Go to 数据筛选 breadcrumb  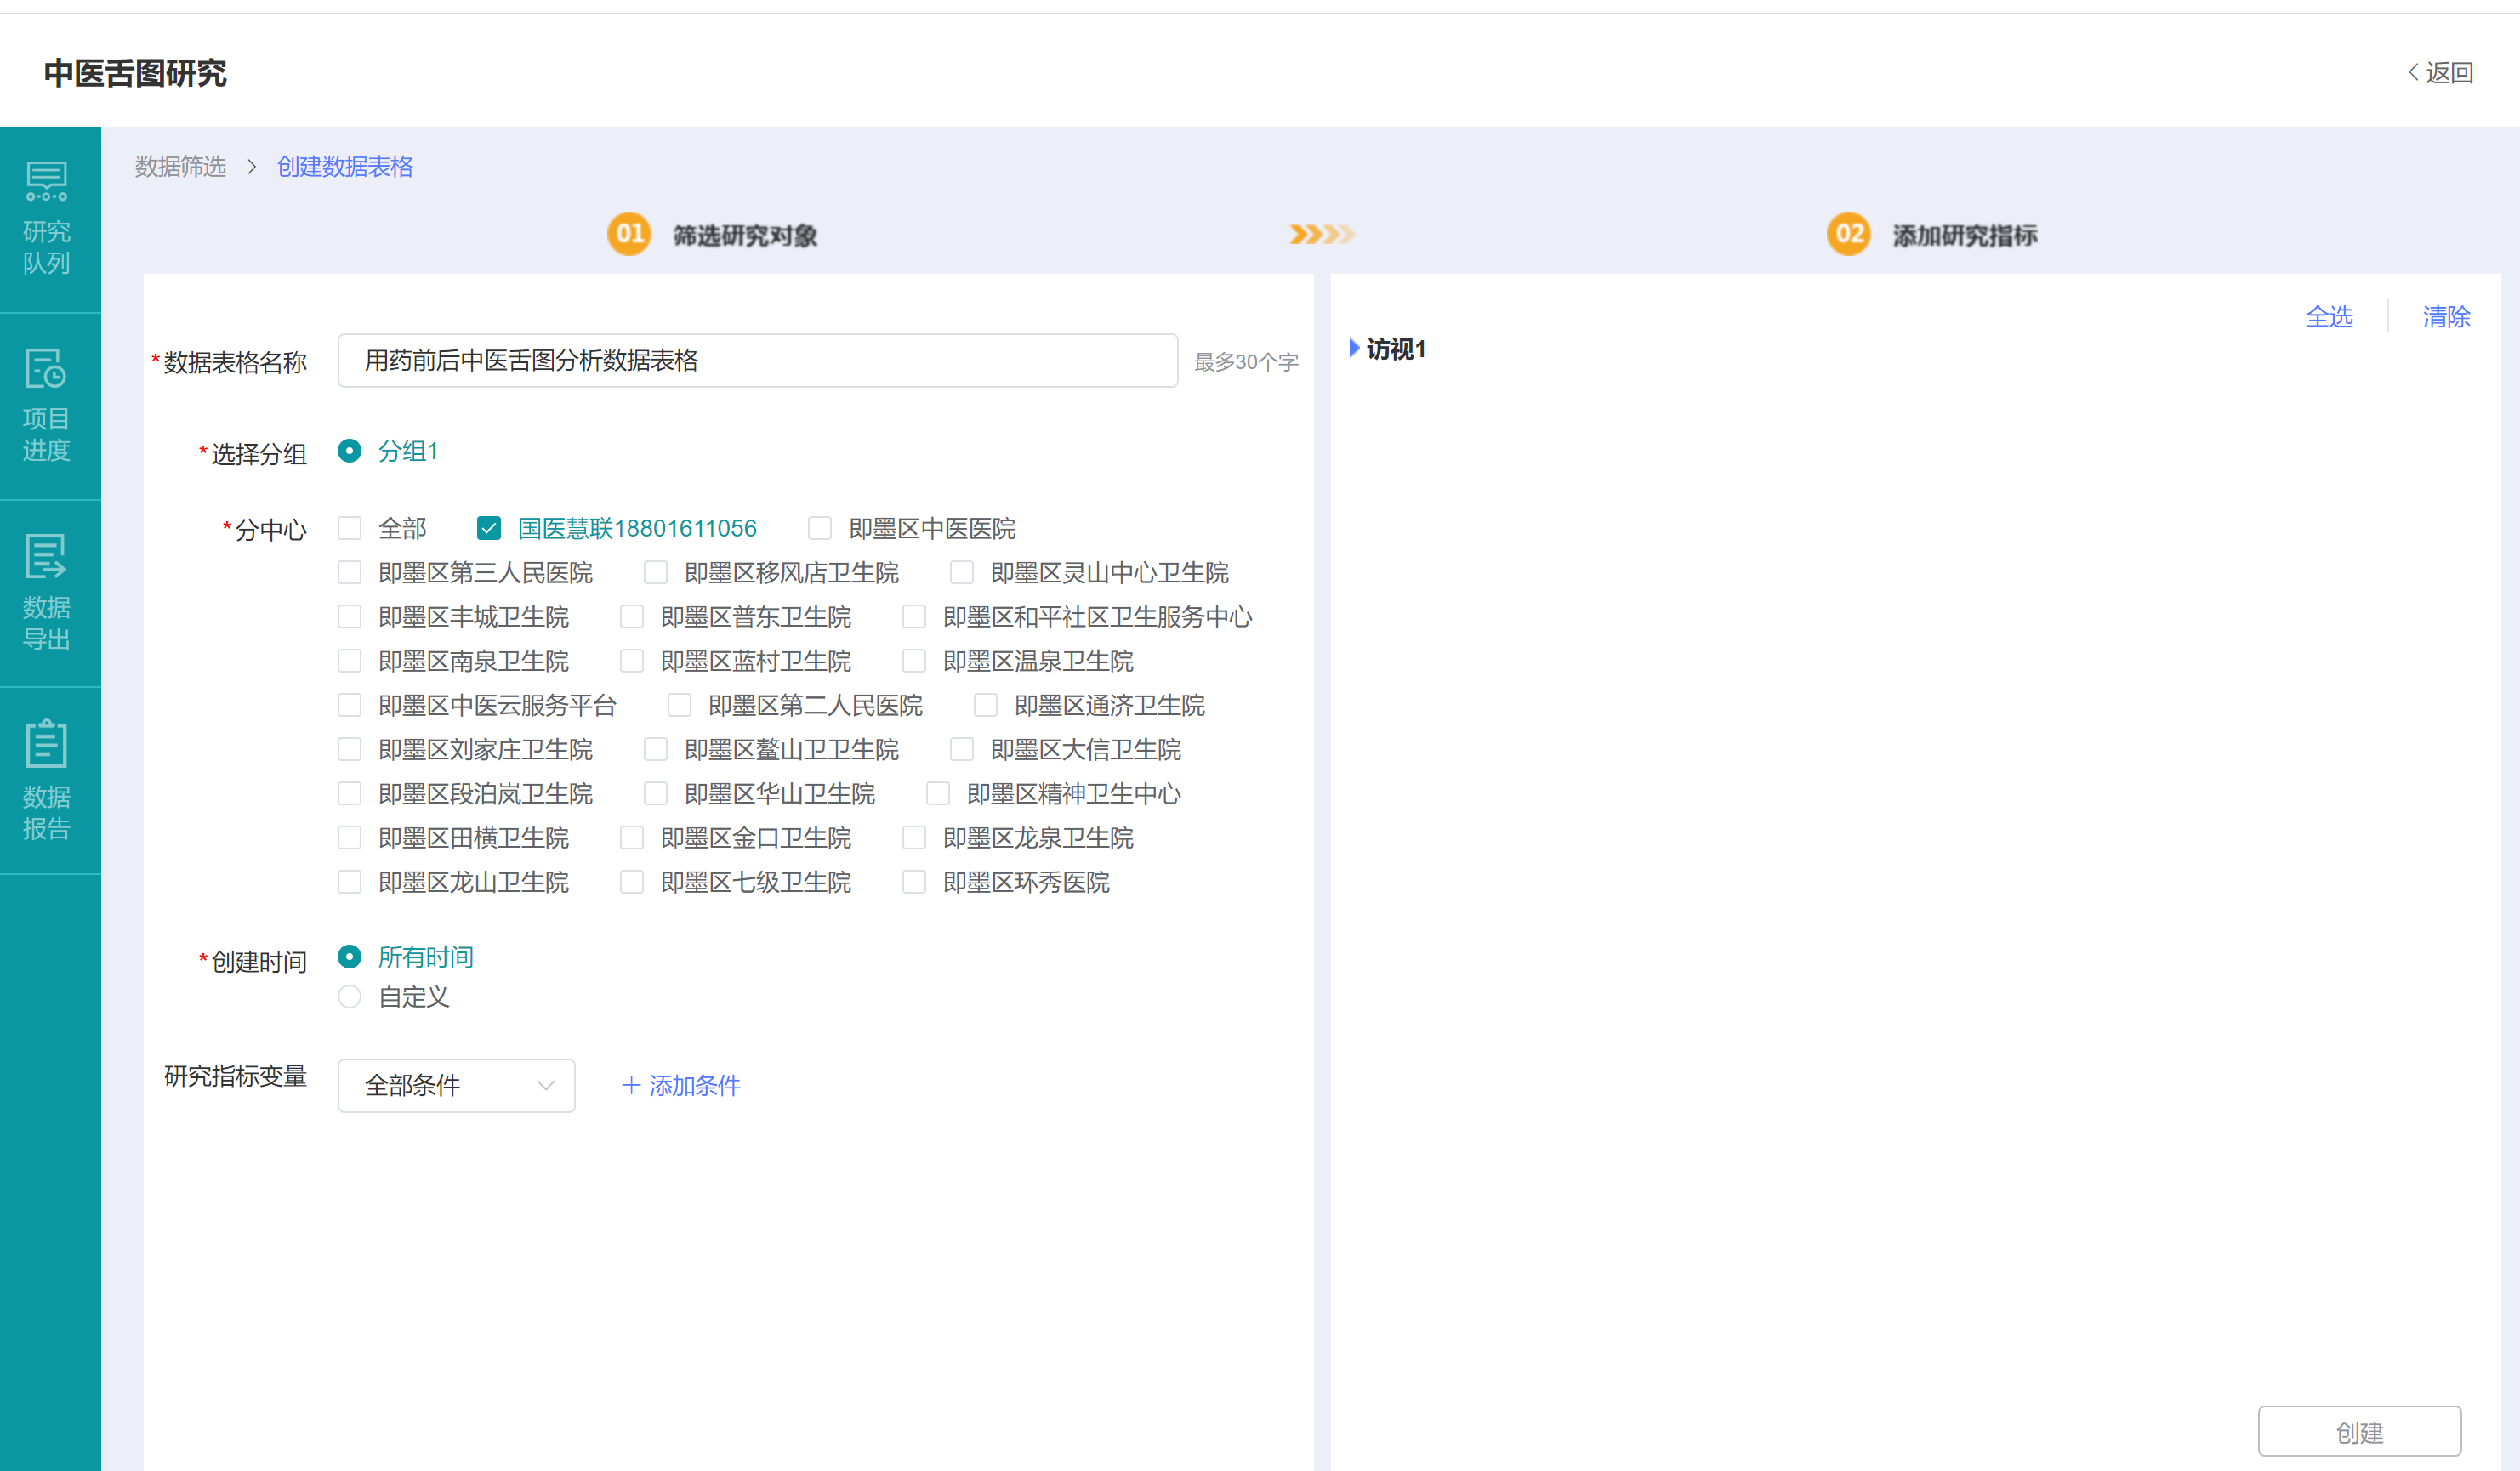[181, 166]
